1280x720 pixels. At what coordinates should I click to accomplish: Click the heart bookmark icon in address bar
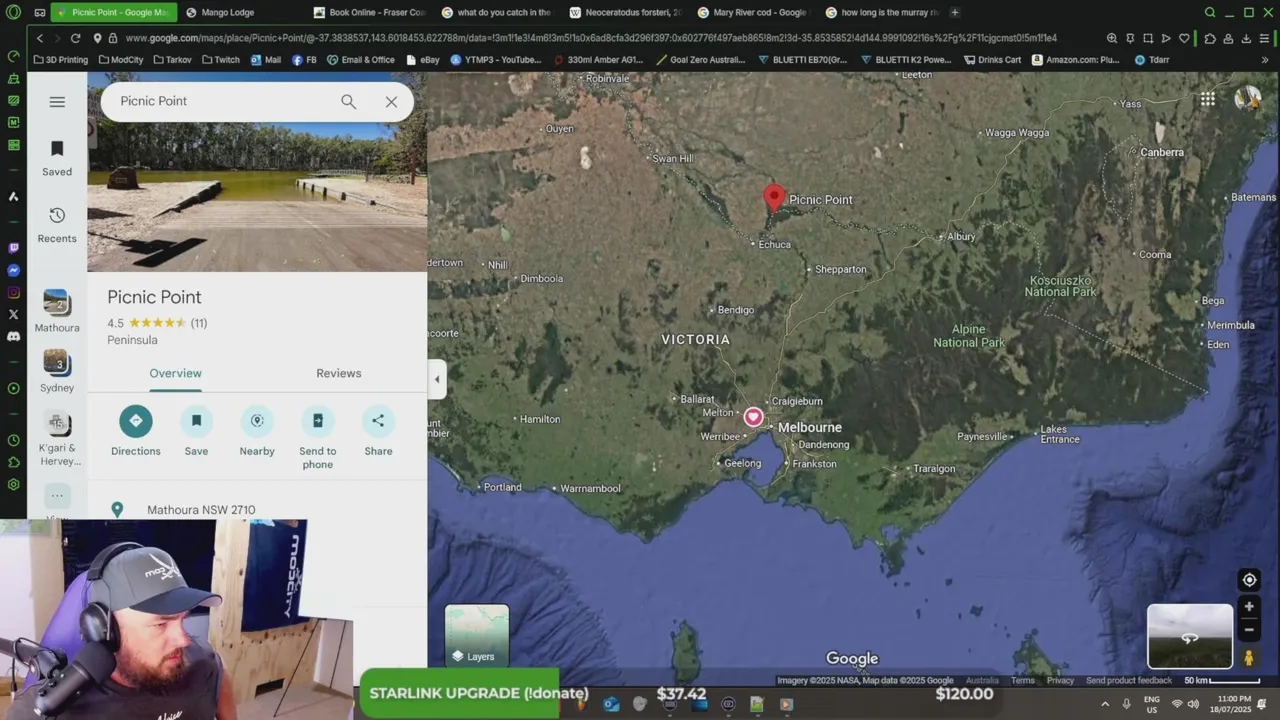pos(1185,38)
